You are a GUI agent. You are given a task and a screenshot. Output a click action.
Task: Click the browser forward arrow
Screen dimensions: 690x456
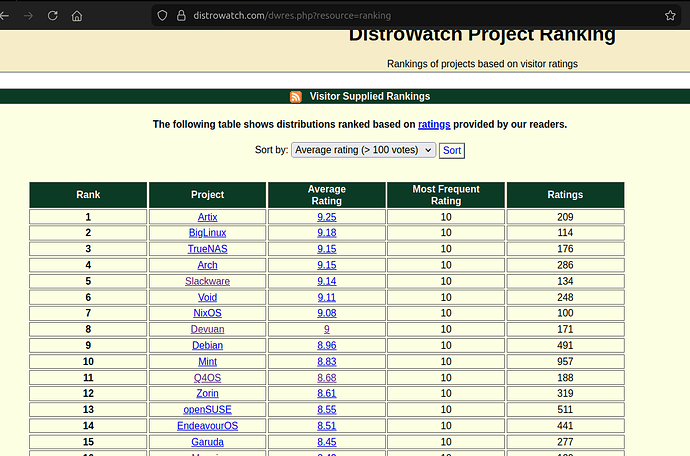tap(29, 16)
